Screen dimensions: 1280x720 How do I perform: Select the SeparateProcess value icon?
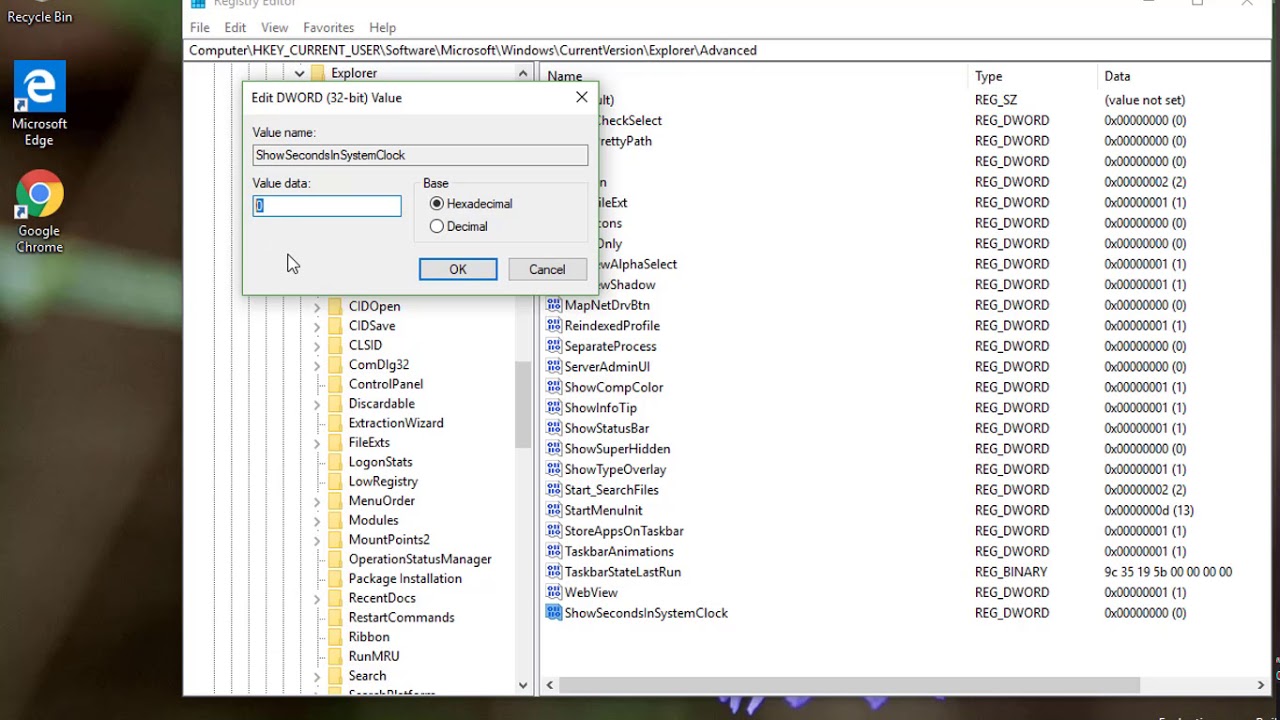(553, 346)
